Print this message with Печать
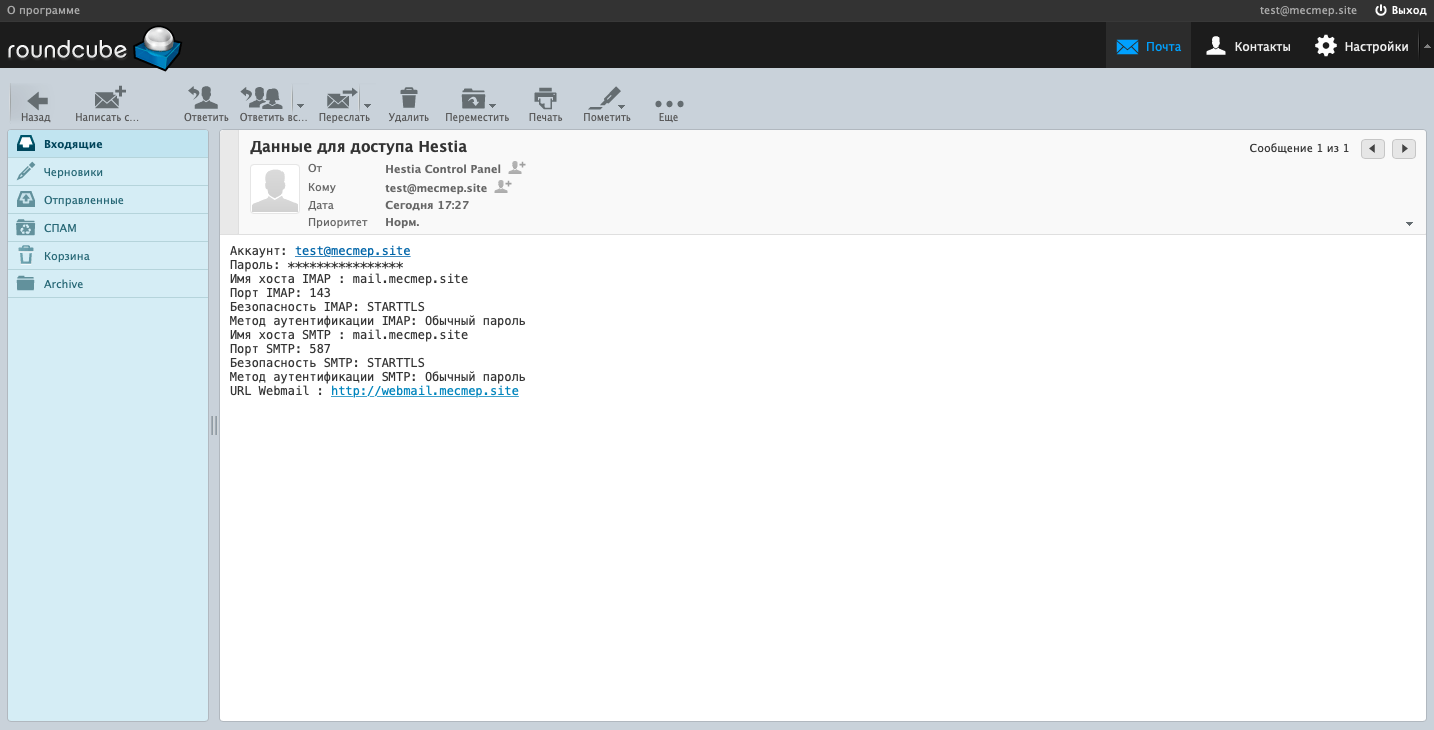1434x730 pixels. pyautogui.click(x=545, y=104)
